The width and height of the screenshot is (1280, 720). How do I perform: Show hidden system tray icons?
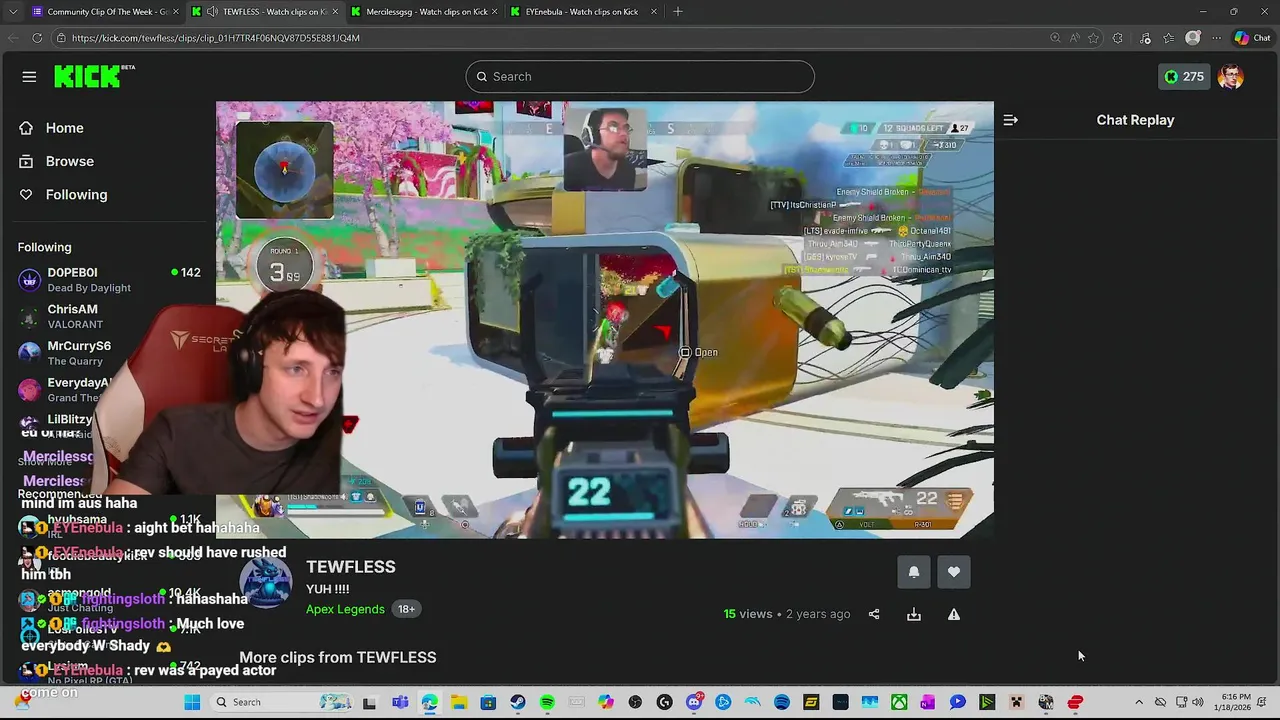[x=1138, y=702]
